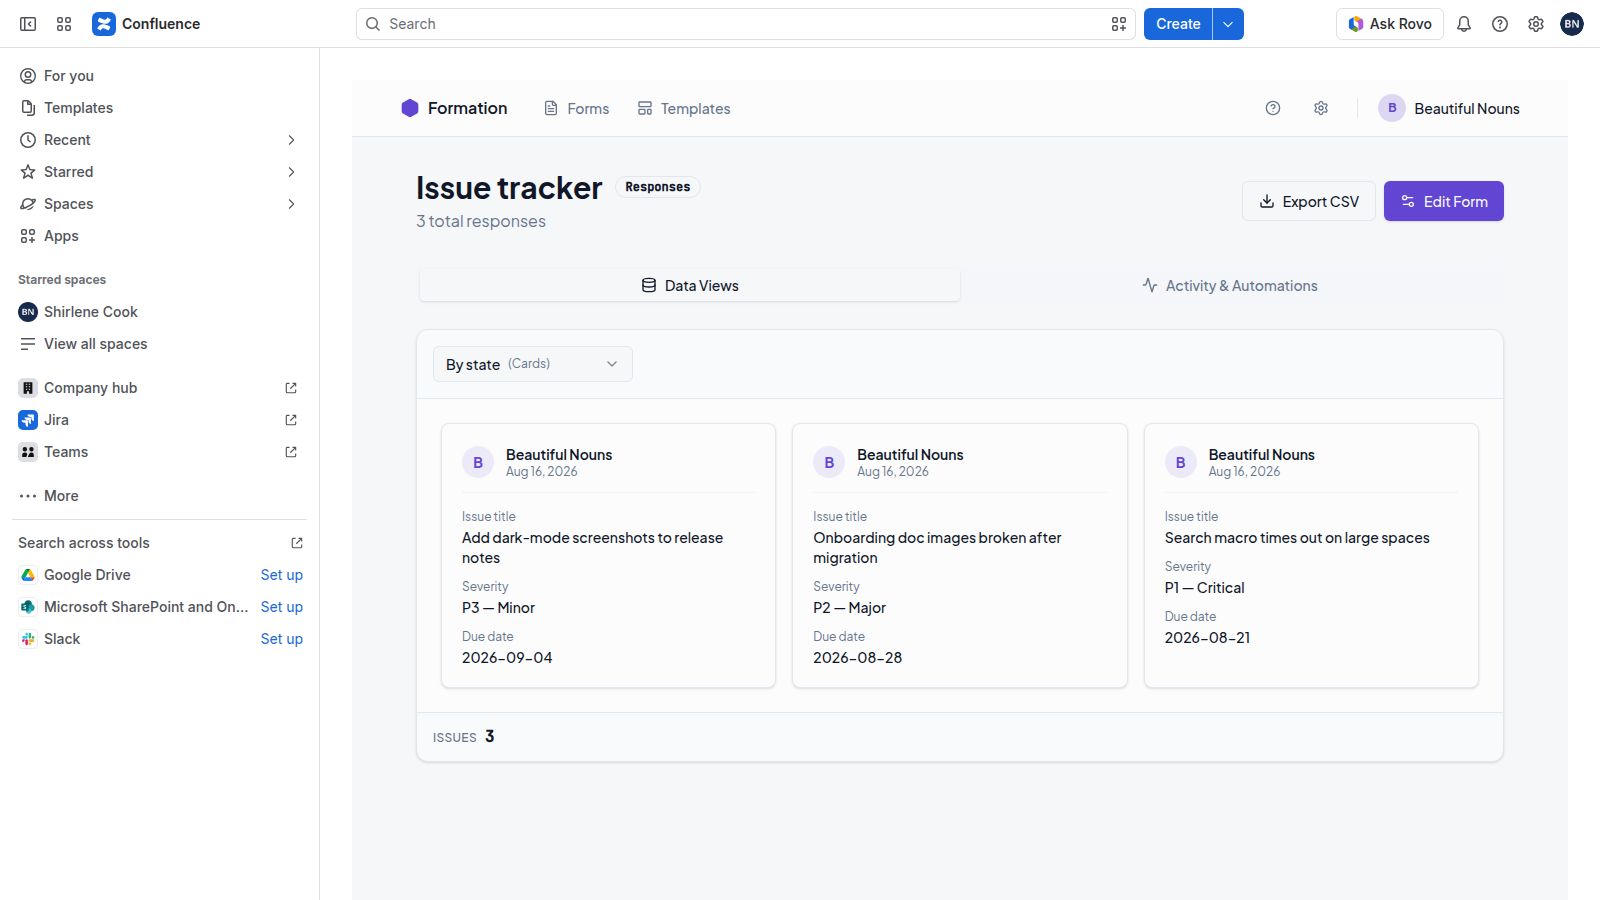Expand the Recent section chevron
The image size is (1600, 900).
click(x=291, y=140)
